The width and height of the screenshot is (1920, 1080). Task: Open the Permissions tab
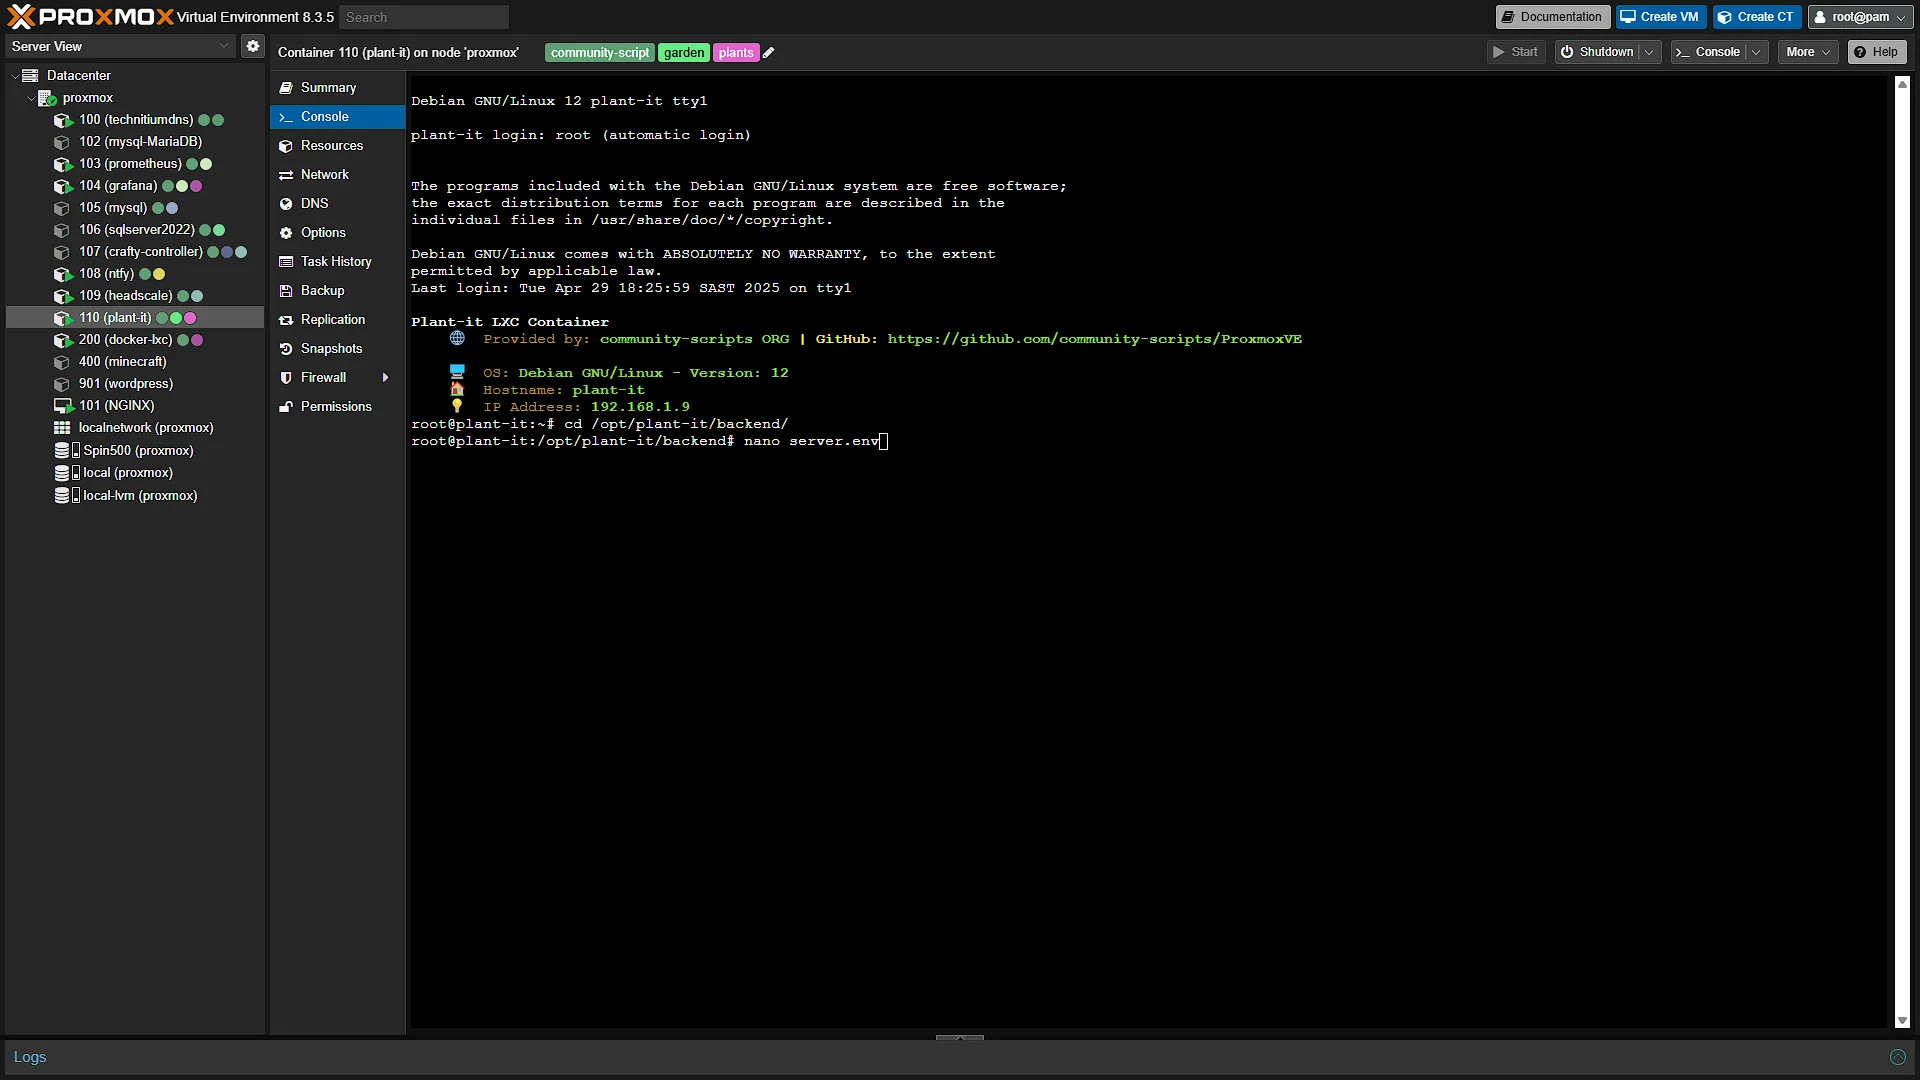(x=337, y=407)
